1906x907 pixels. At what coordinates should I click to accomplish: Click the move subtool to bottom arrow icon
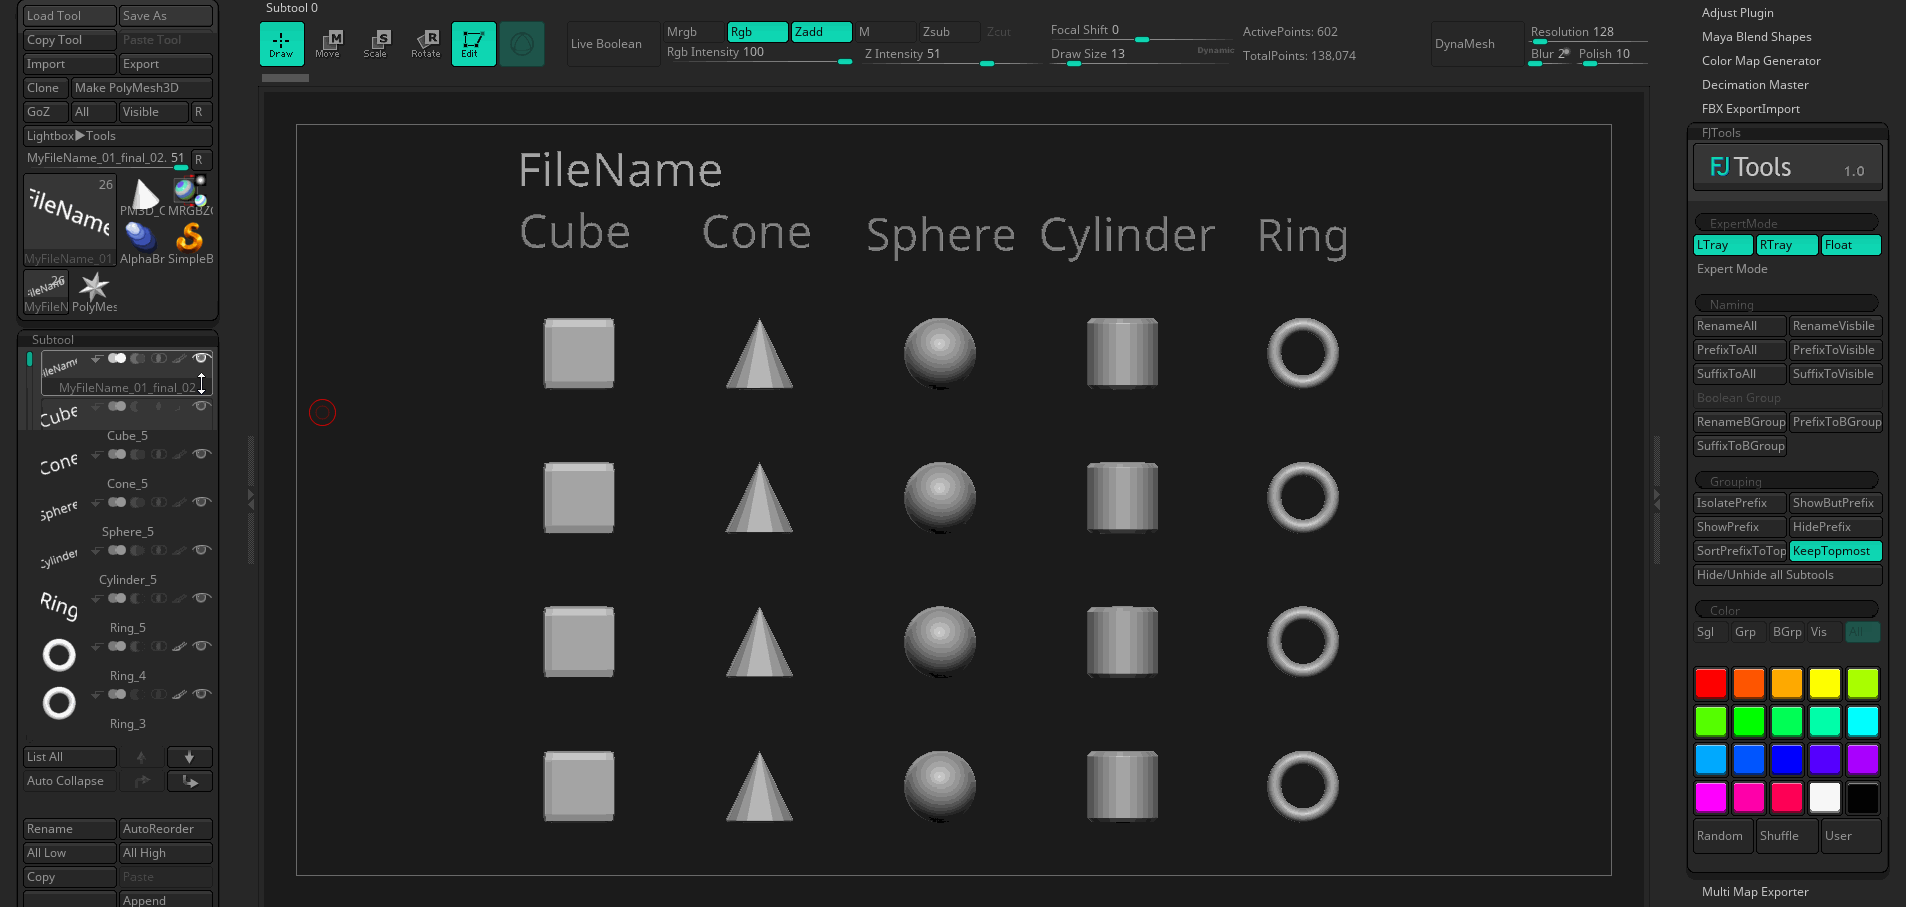(189, 781)
